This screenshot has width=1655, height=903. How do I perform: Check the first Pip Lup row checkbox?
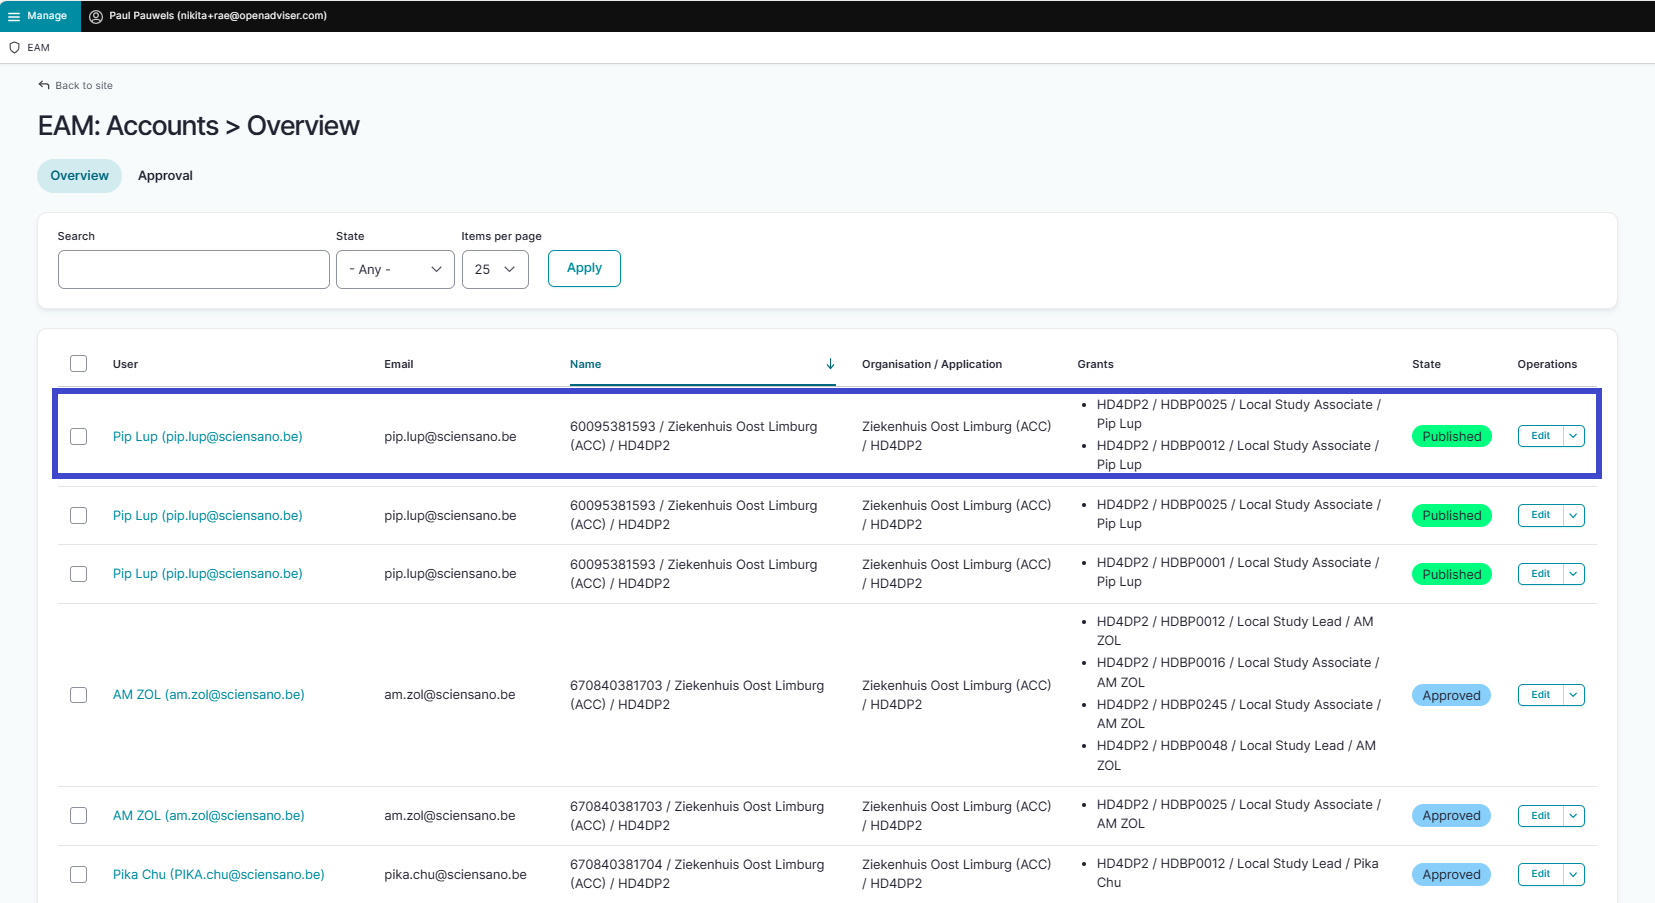click(x=78, y=436)
